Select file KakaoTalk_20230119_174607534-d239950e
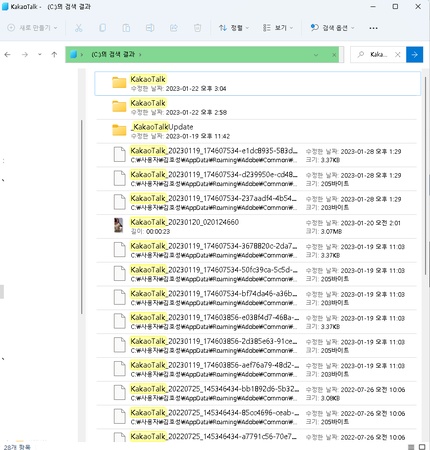The height and width of the screenshot is (450, 430). click(257, 179)
